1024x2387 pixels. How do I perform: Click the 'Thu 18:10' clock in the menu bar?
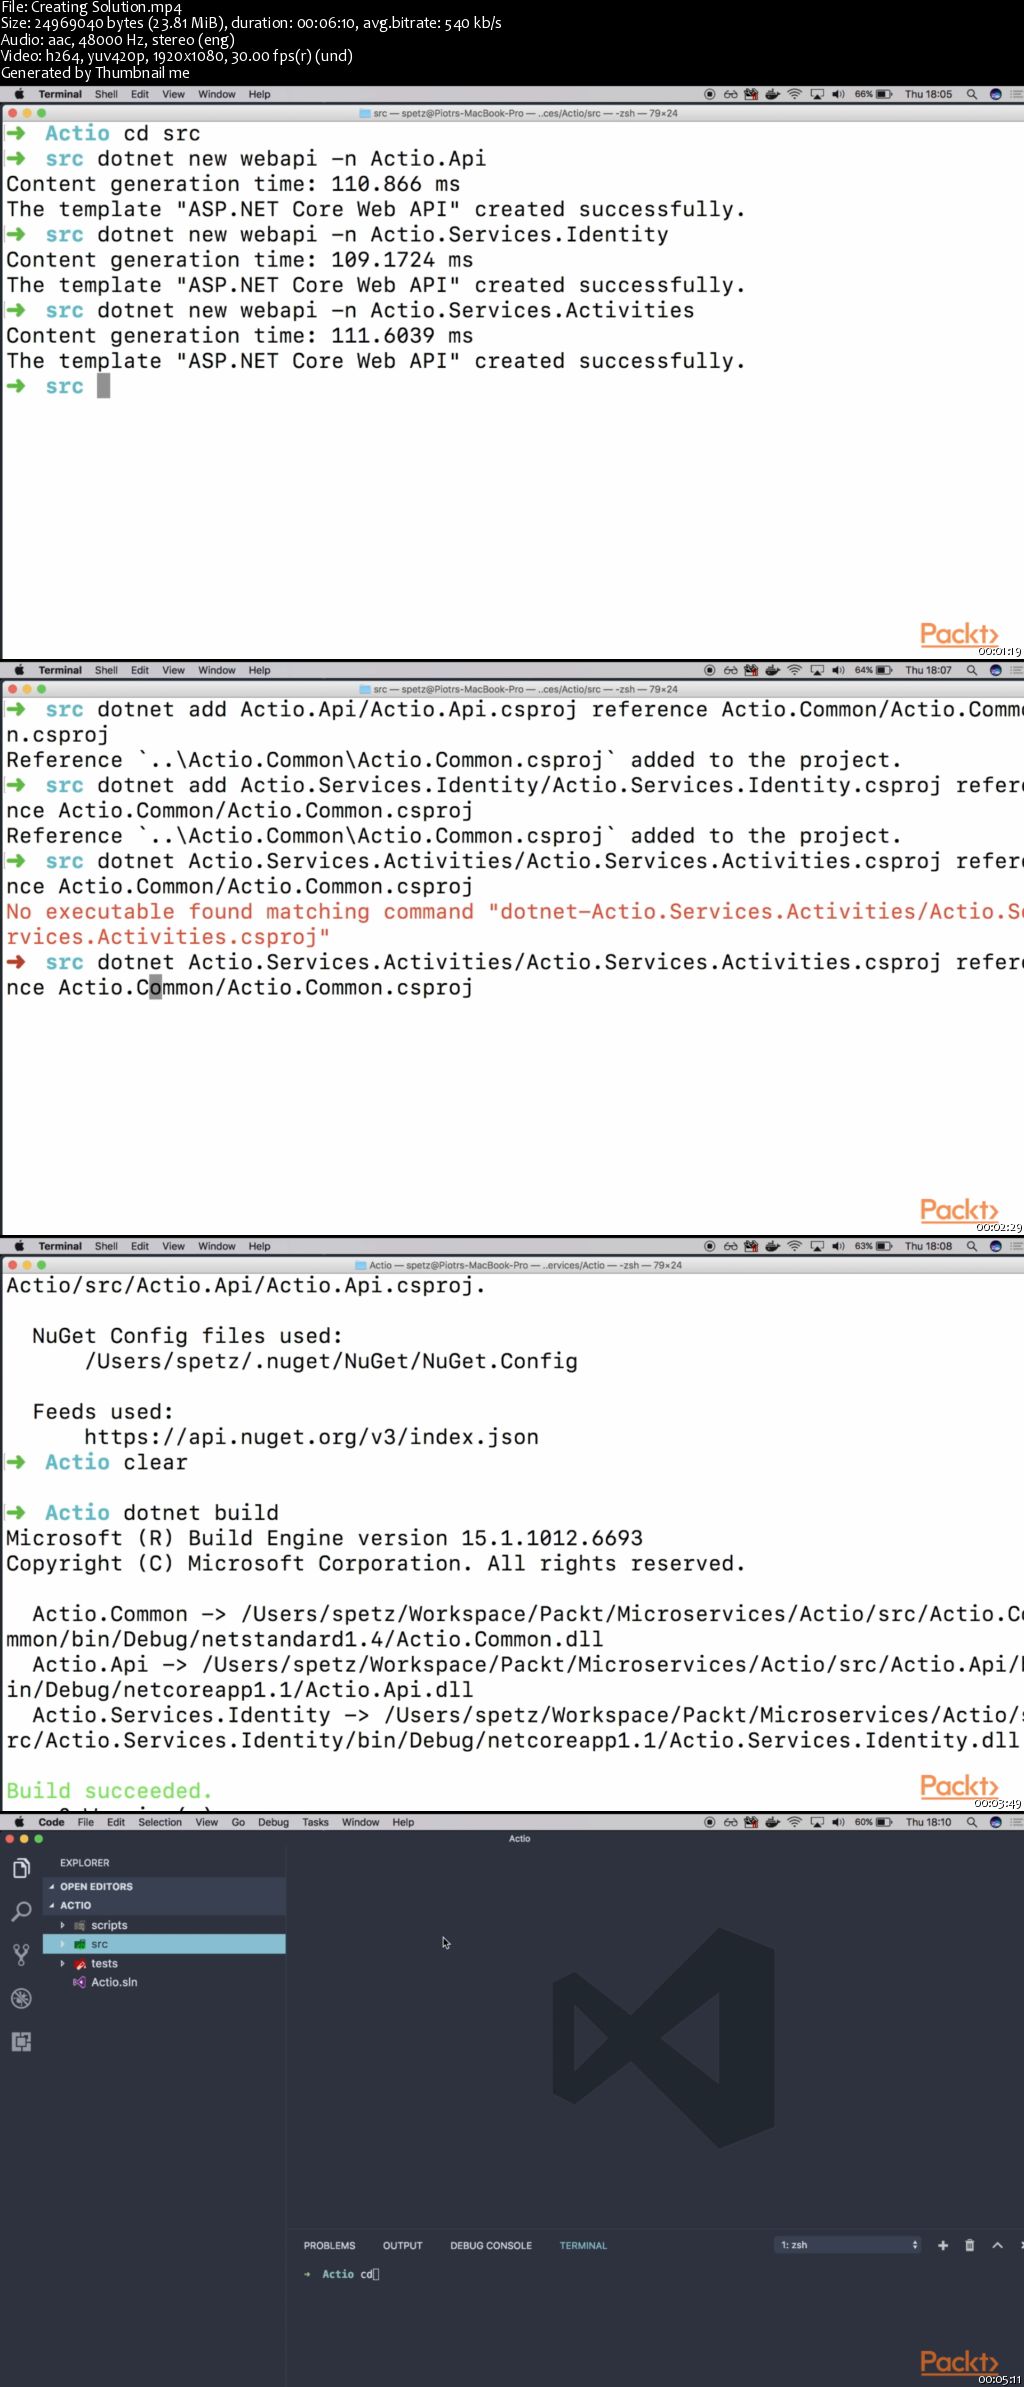point(929,1822)
